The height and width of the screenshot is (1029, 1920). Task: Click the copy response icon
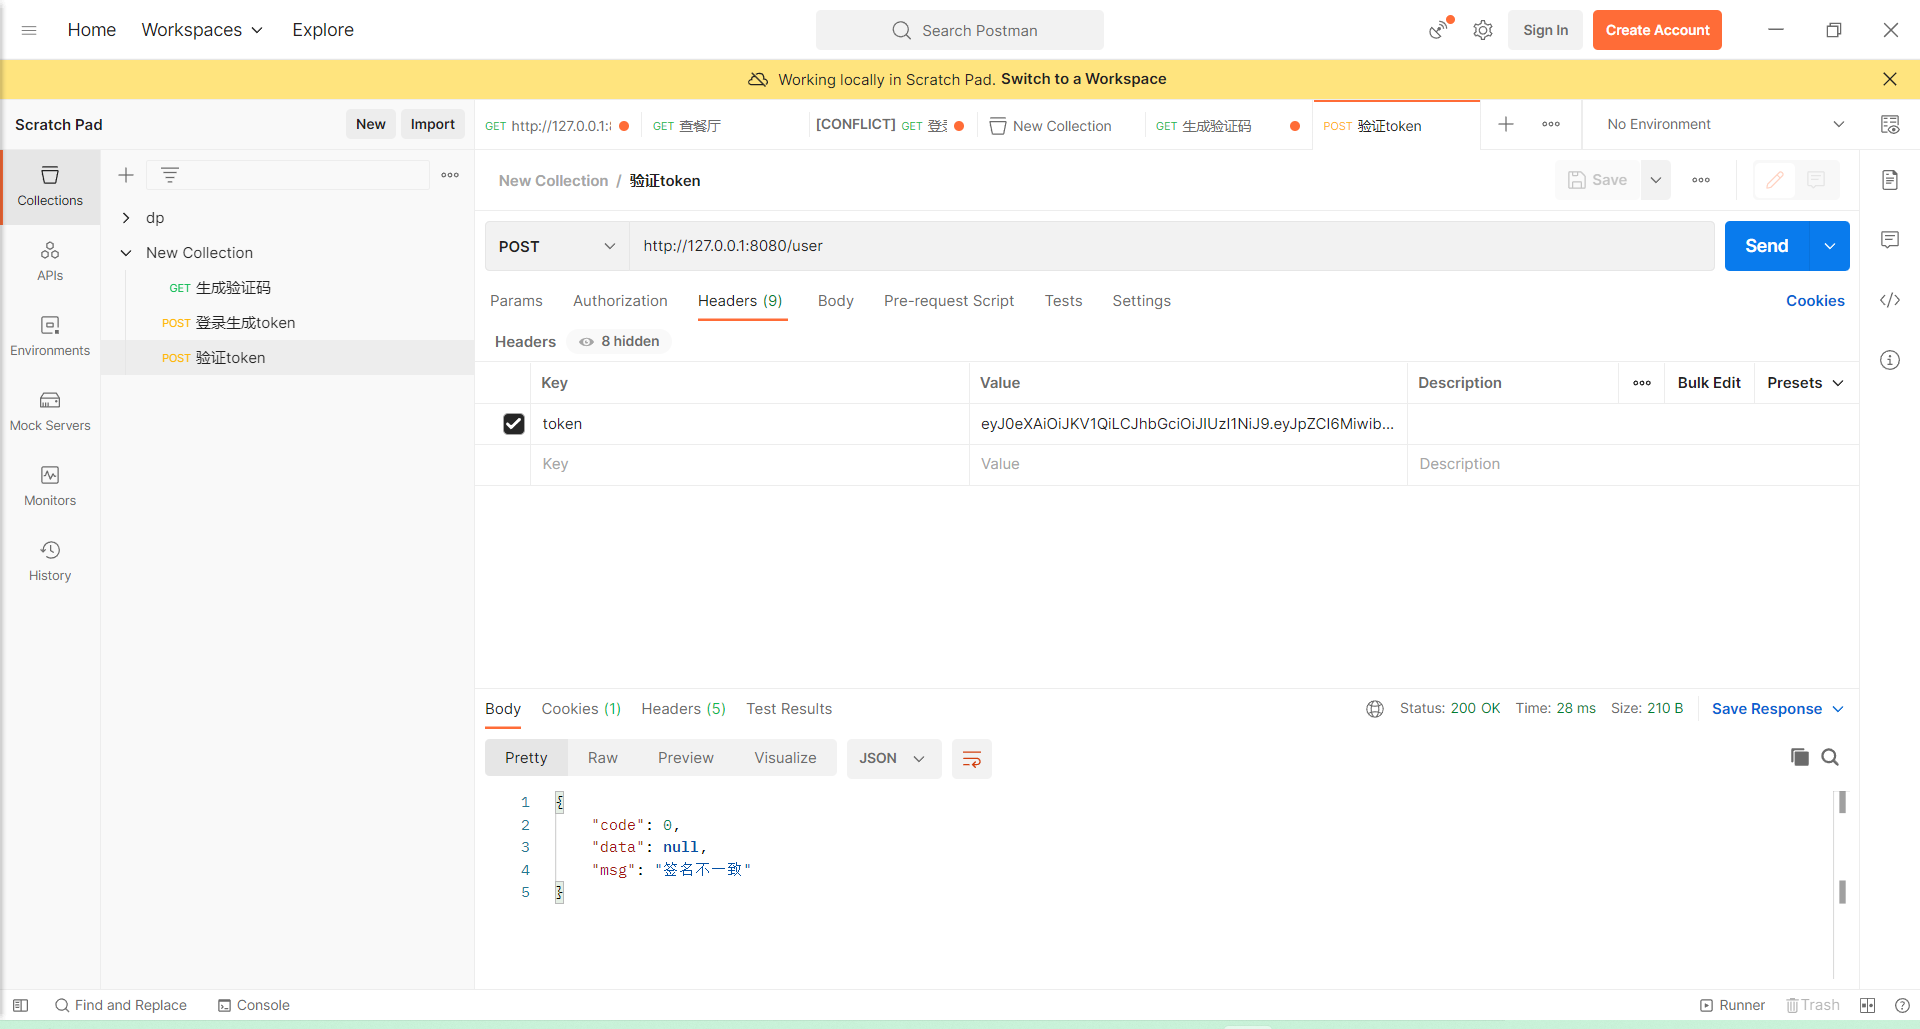point(1800,757)
